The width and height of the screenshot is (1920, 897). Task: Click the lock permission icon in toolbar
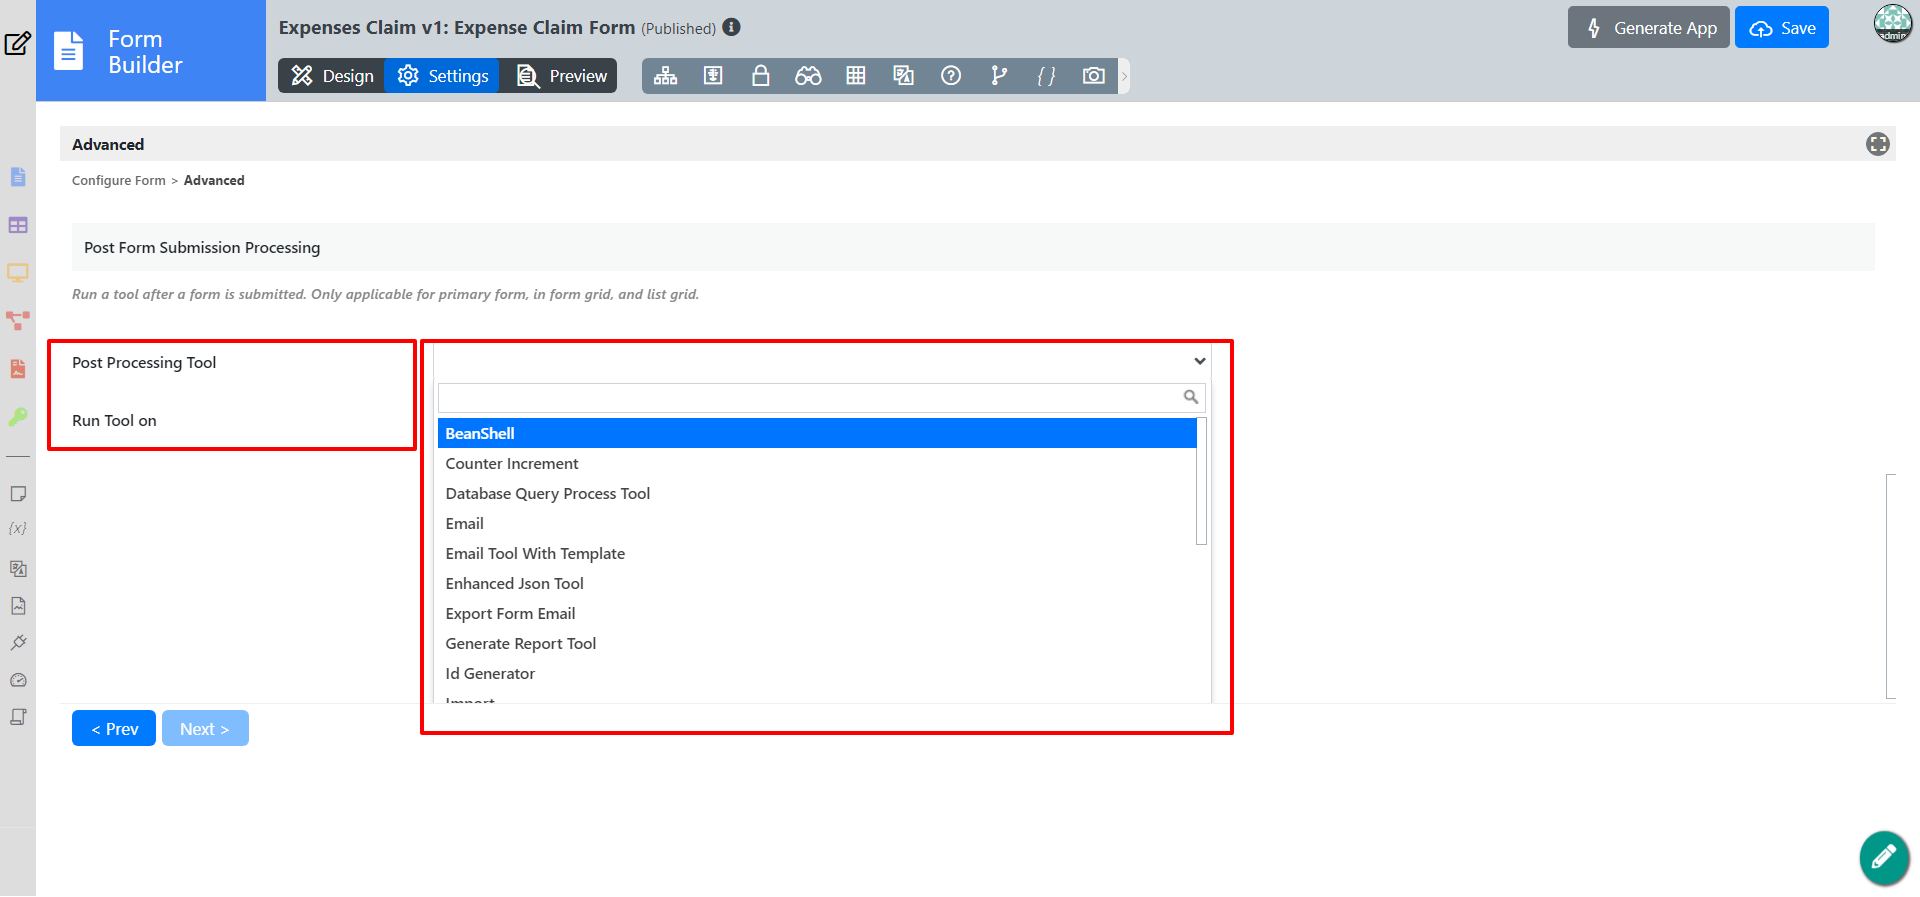click(x=760, y=76)
